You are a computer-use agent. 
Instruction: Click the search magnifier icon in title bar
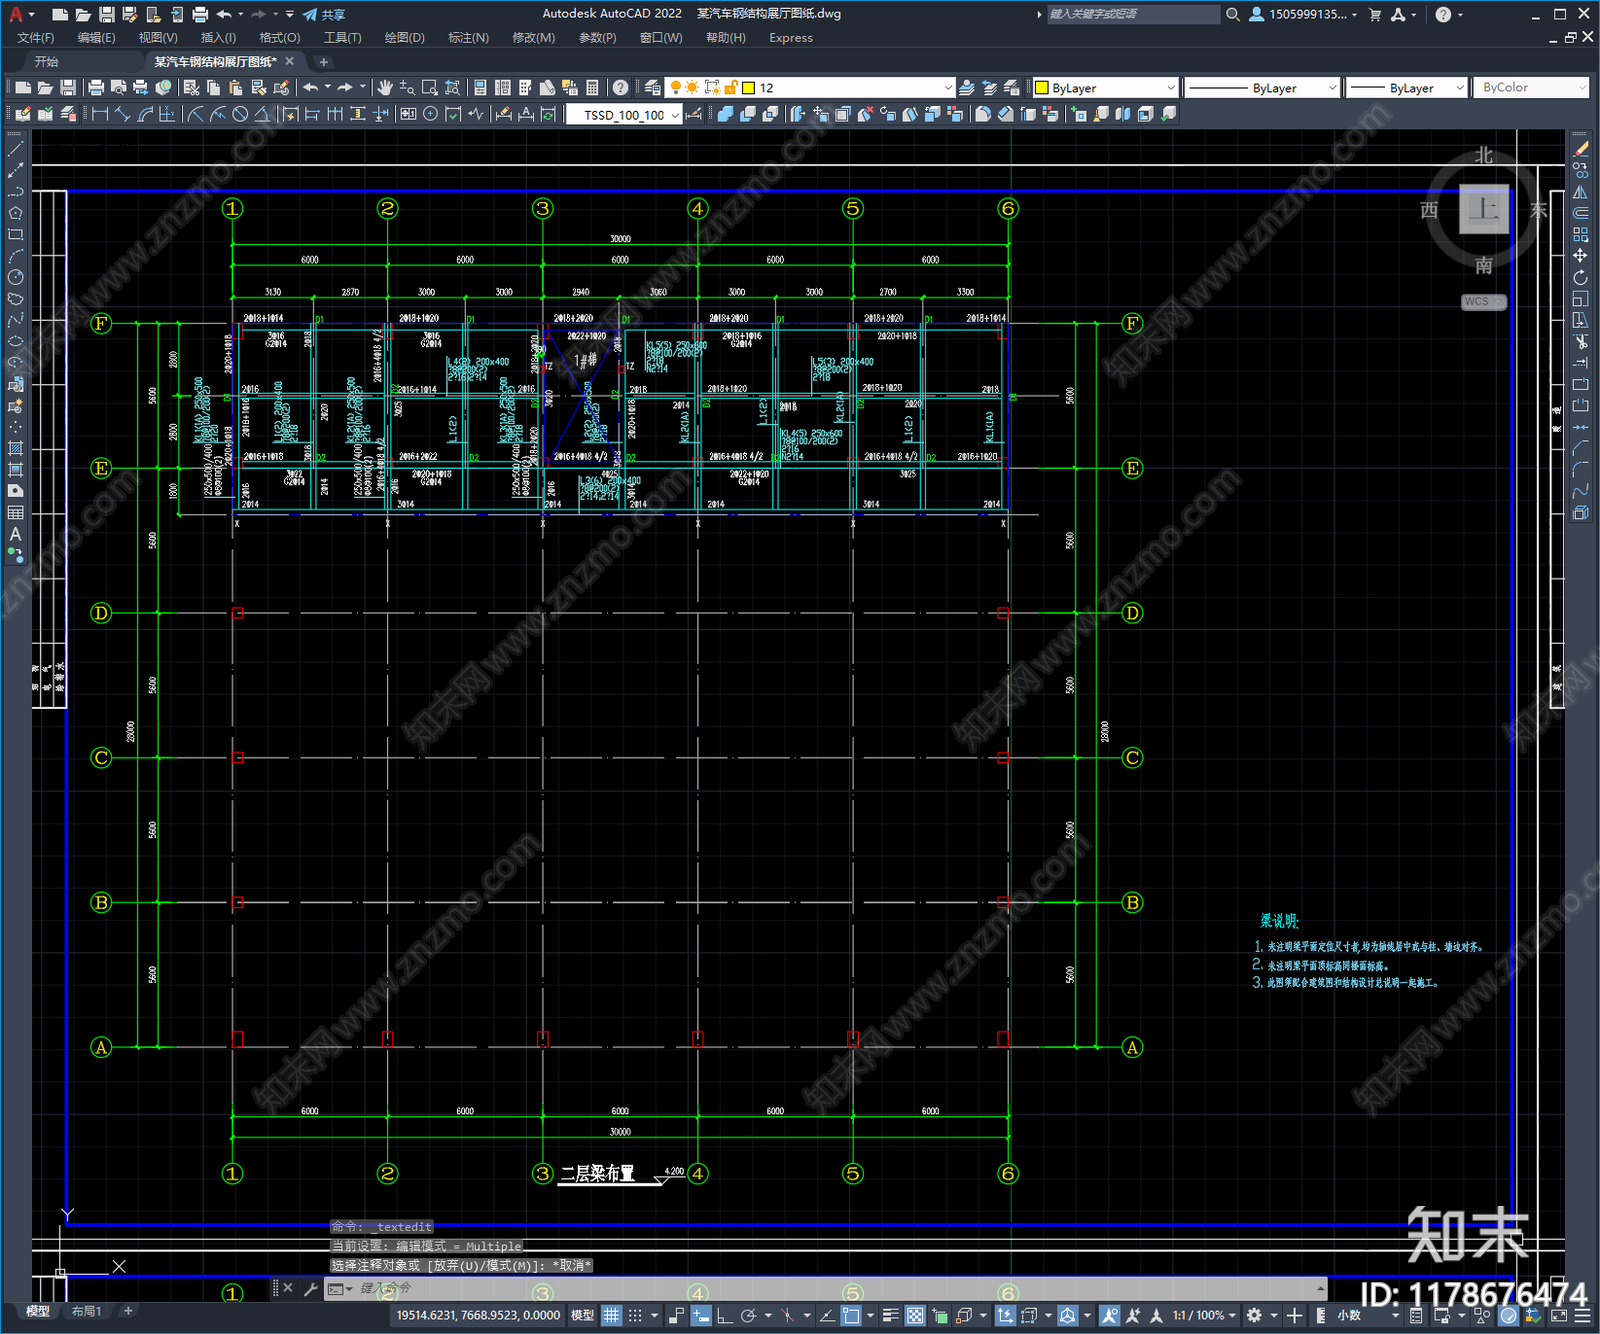[1233, 14]
